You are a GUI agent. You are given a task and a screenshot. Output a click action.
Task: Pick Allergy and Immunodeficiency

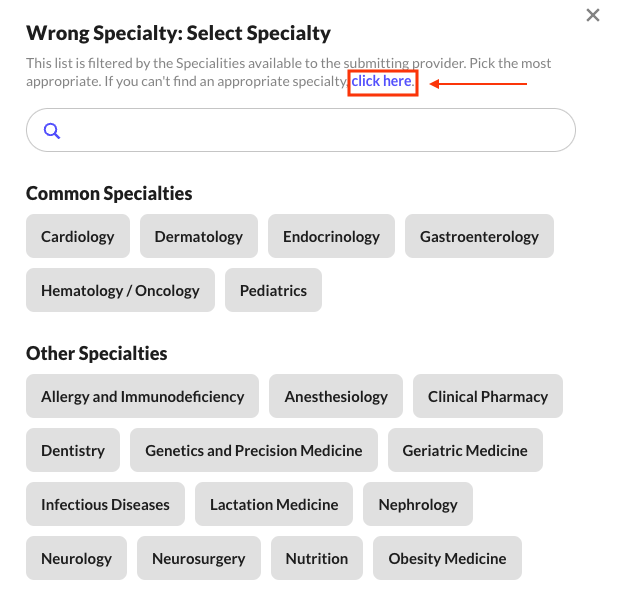143,396
